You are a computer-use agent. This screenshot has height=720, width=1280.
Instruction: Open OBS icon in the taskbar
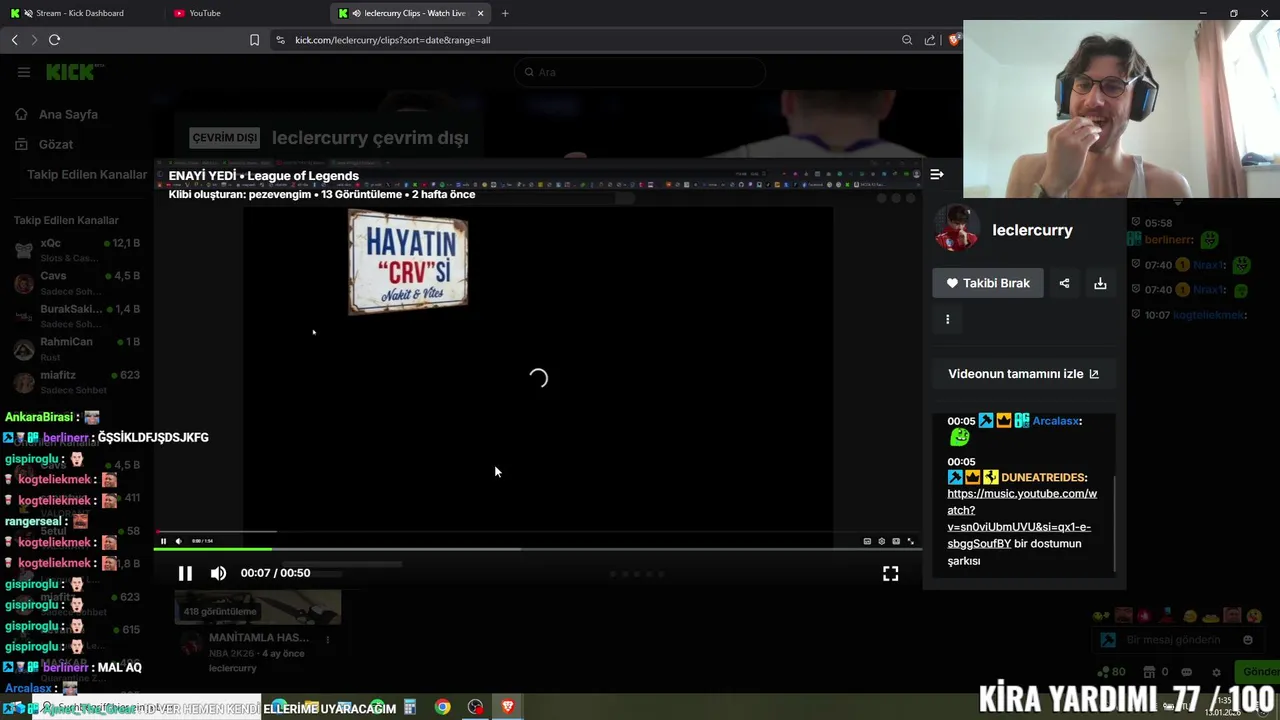475,707
